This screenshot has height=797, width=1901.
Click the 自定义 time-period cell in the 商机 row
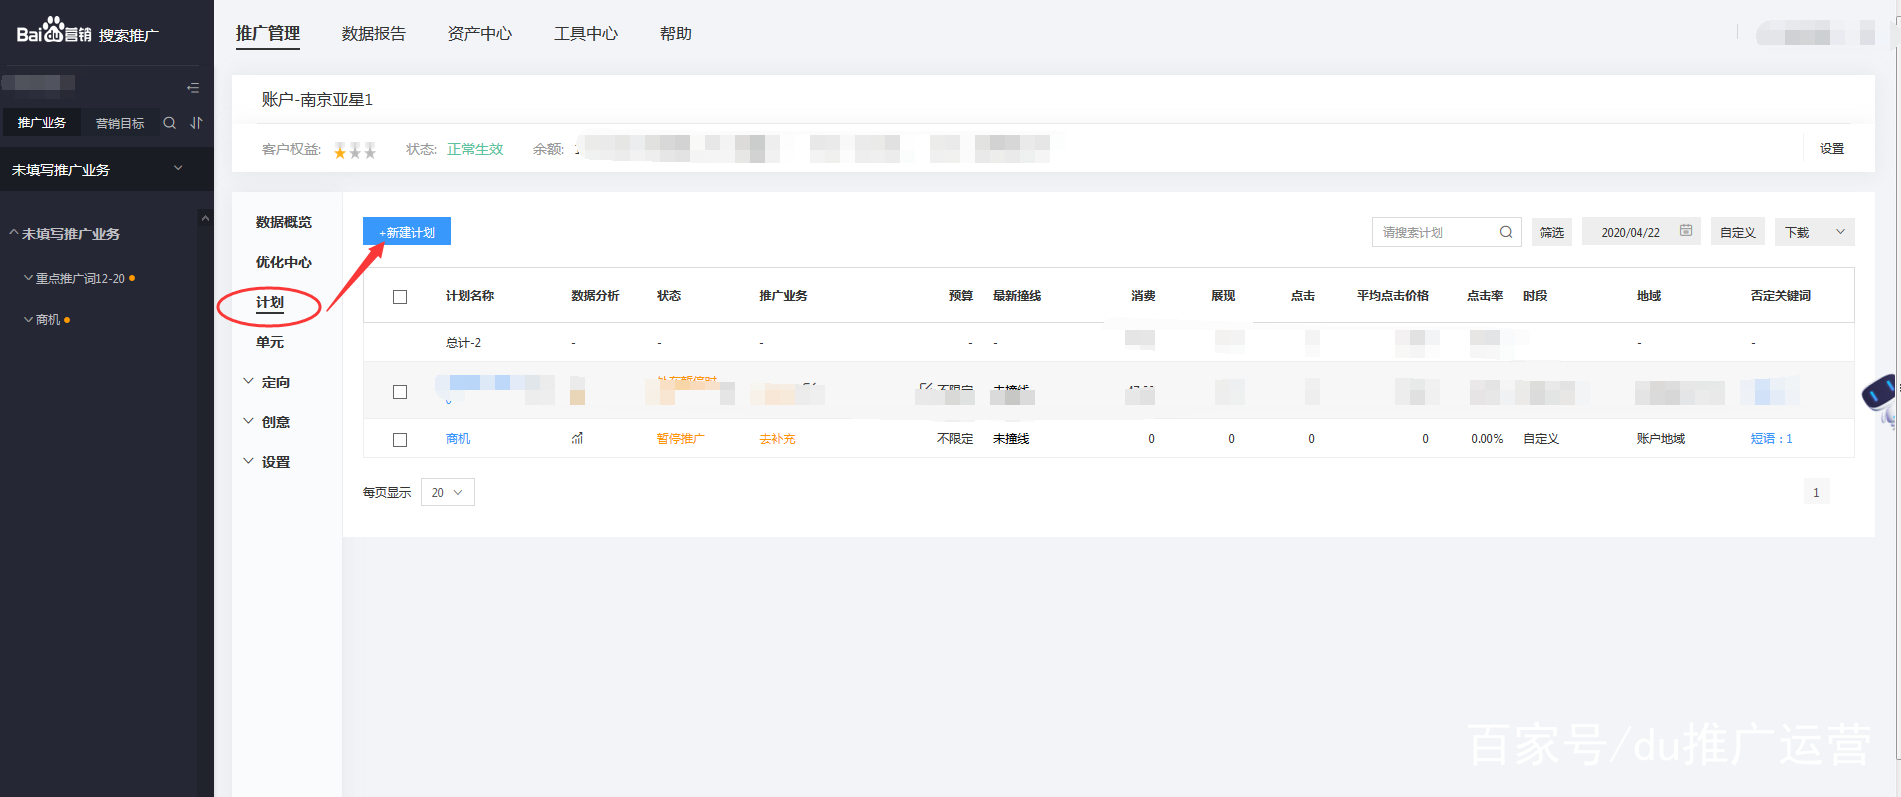tap(1541, 439)
